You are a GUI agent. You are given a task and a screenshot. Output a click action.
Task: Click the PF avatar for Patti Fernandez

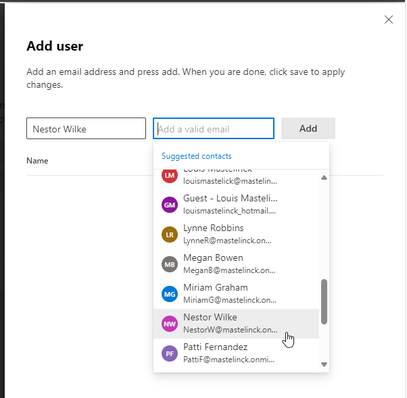(x=169, y=353)
